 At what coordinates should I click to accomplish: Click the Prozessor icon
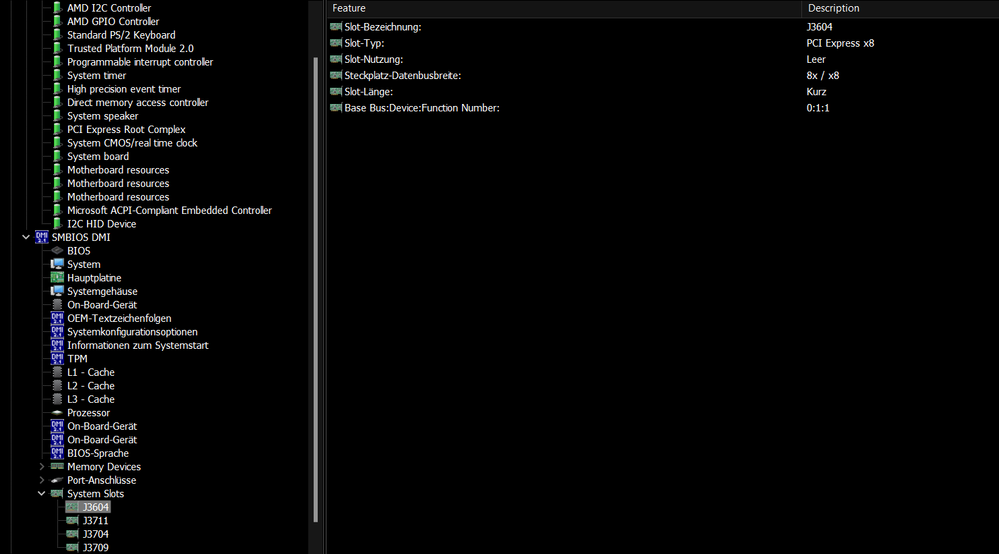tap(57, 413)
